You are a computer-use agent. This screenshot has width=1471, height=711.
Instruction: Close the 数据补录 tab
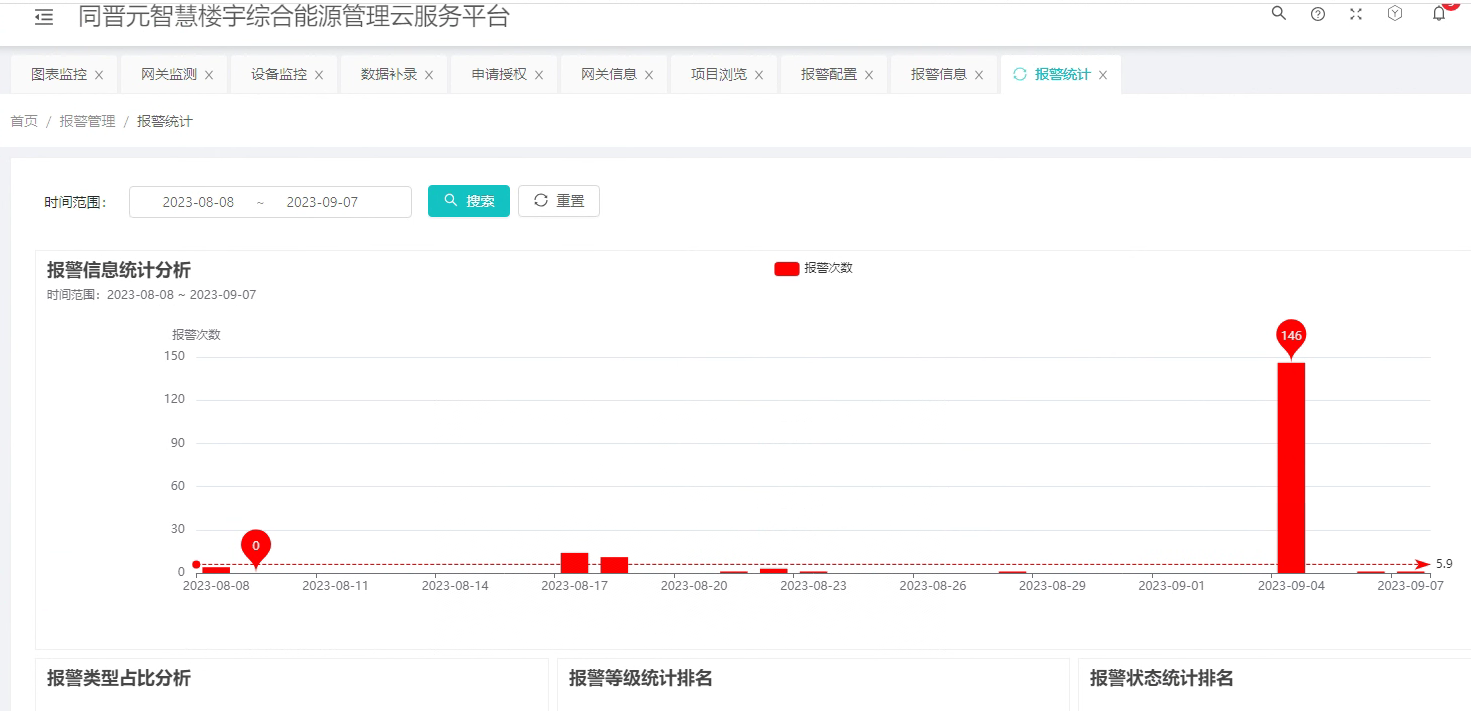429,75
